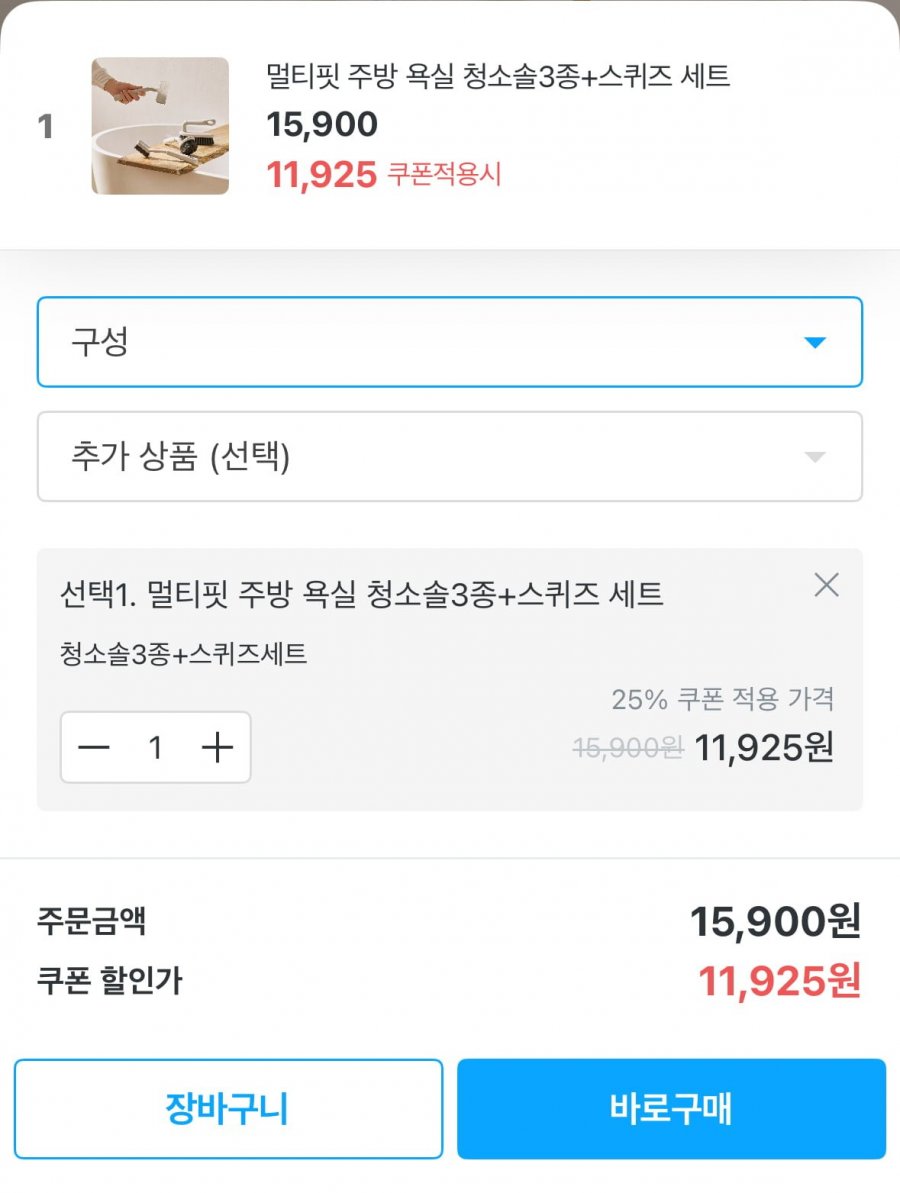Decrease quantity with the minus icon
Screen dimensions: 900x1193
pos(94,748)
